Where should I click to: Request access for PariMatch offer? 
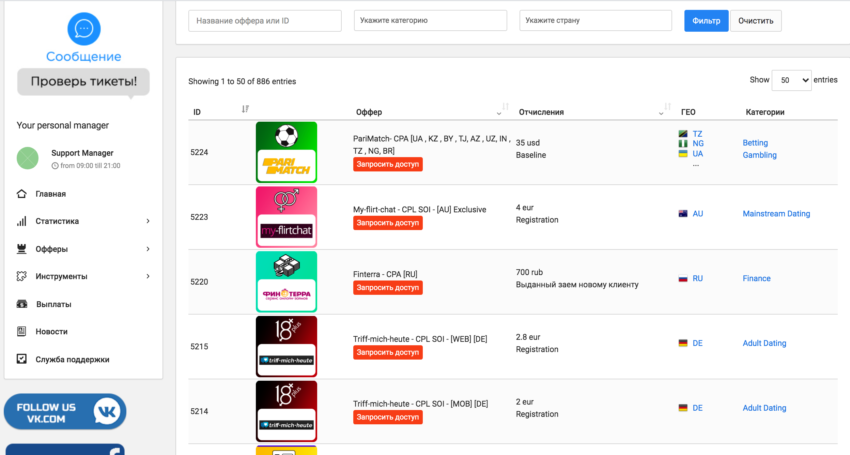pos(388,164)
